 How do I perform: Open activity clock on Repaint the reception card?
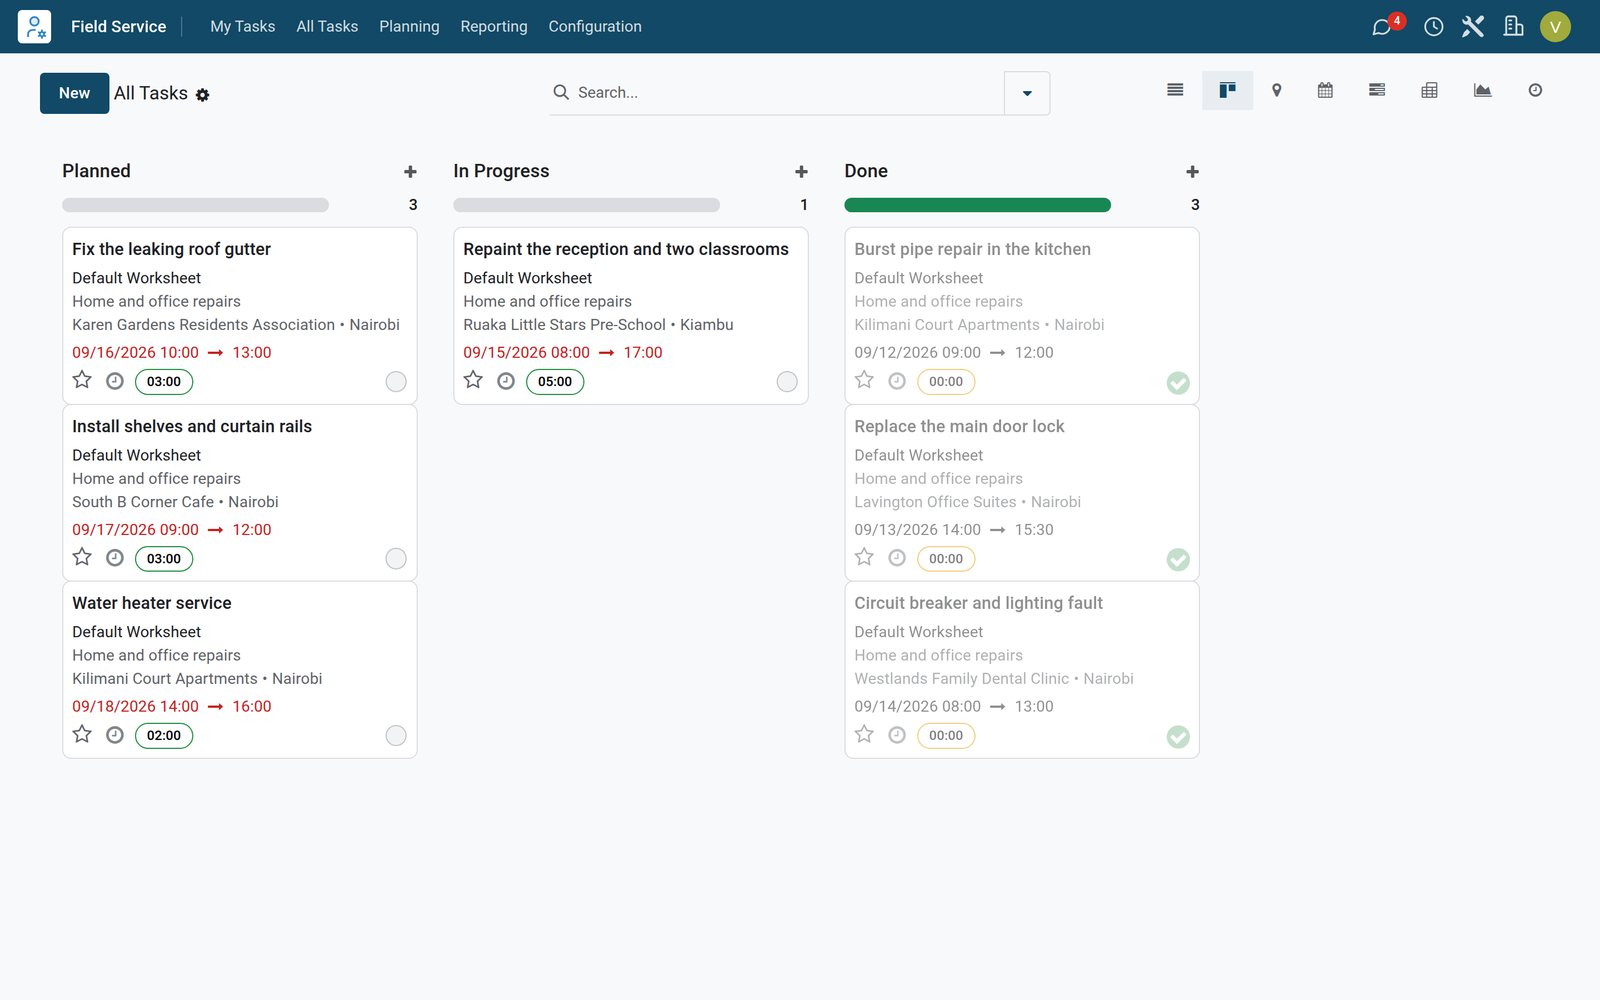[506, 381]
